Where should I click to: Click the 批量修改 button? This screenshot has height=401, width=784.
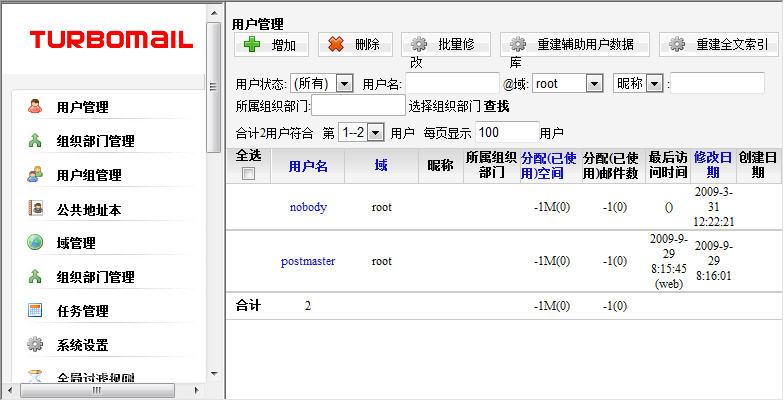tap(446, 44)
